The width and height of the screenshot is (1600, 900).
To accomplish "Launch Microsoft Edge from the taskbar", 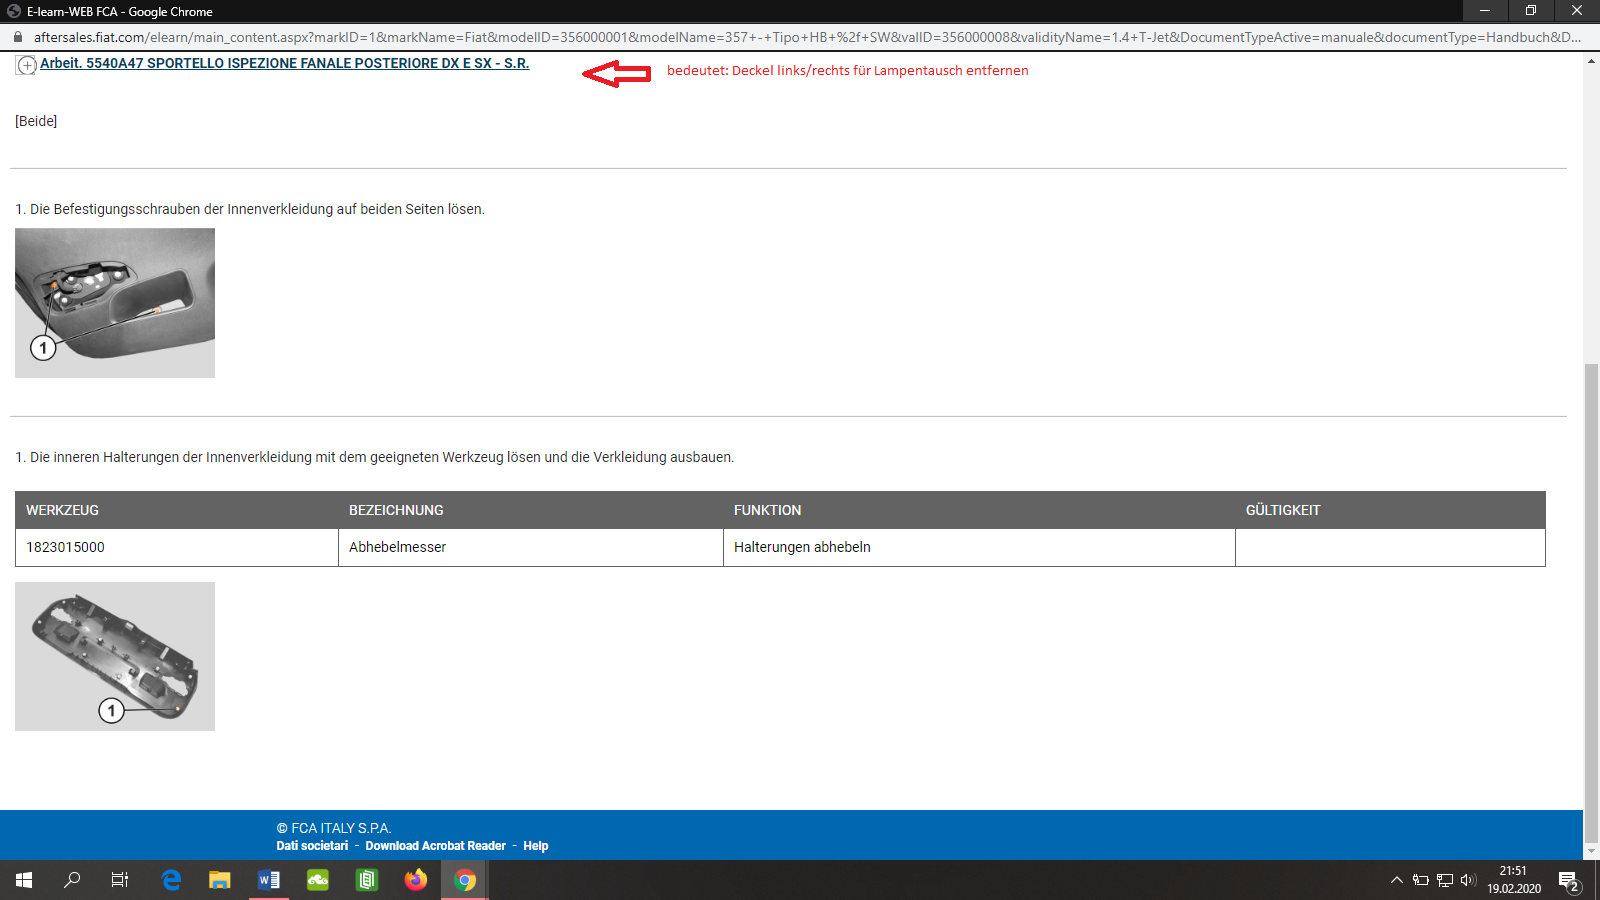I will coord(171,880).
